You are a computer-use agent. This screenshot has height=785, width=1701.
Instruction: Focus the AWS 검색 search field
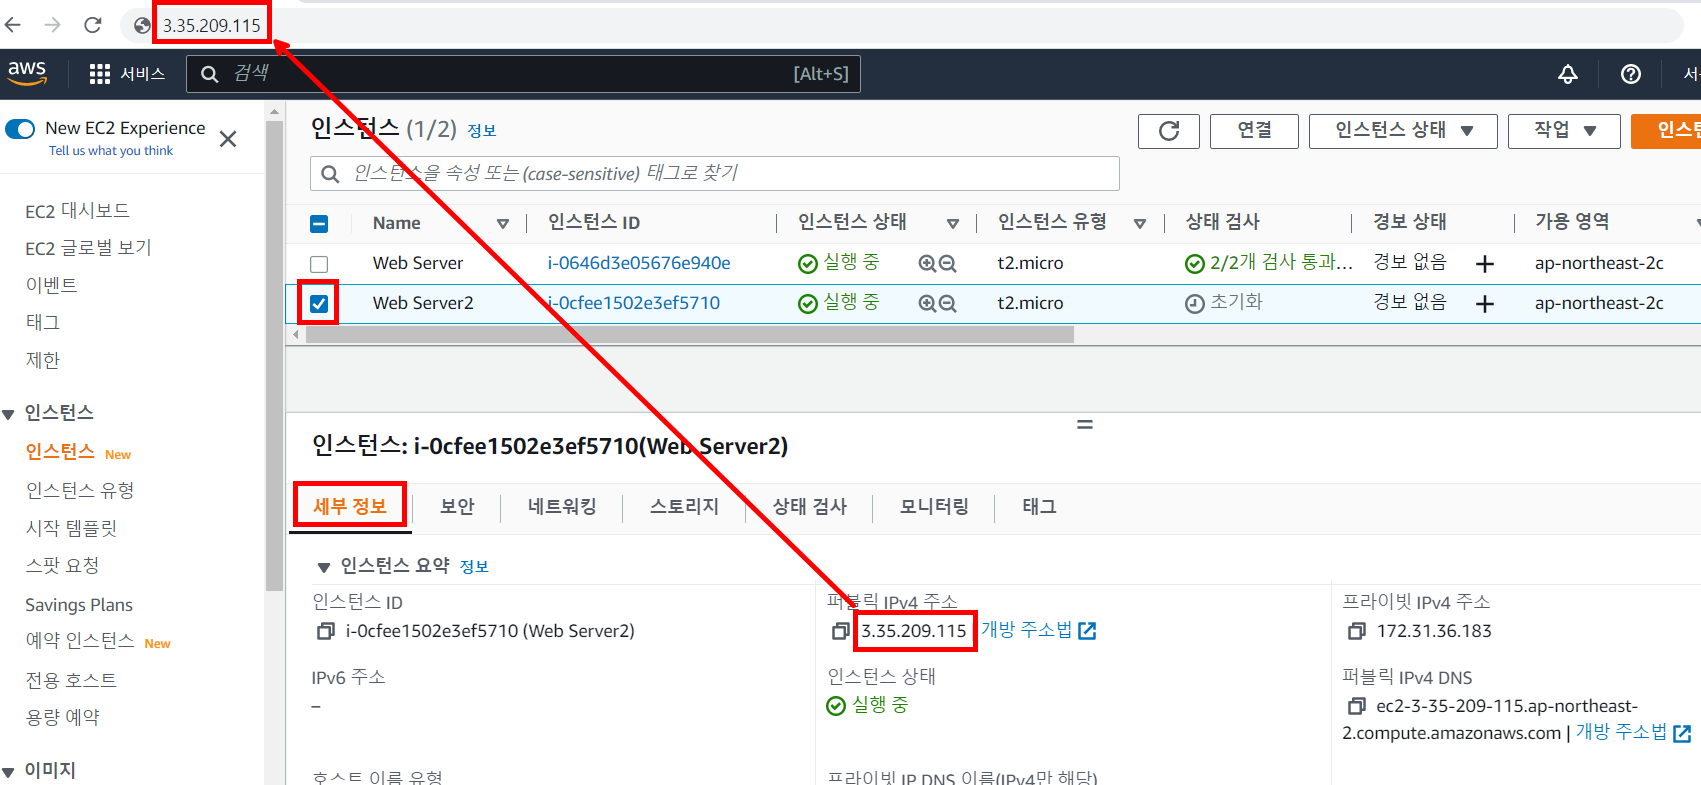click(523, 74)
